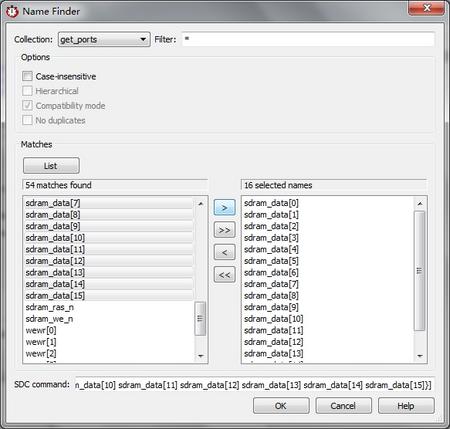Click the Filter text field
Image resolution: width=450 pixels, height=429 pixels.
tap(308, 39)
